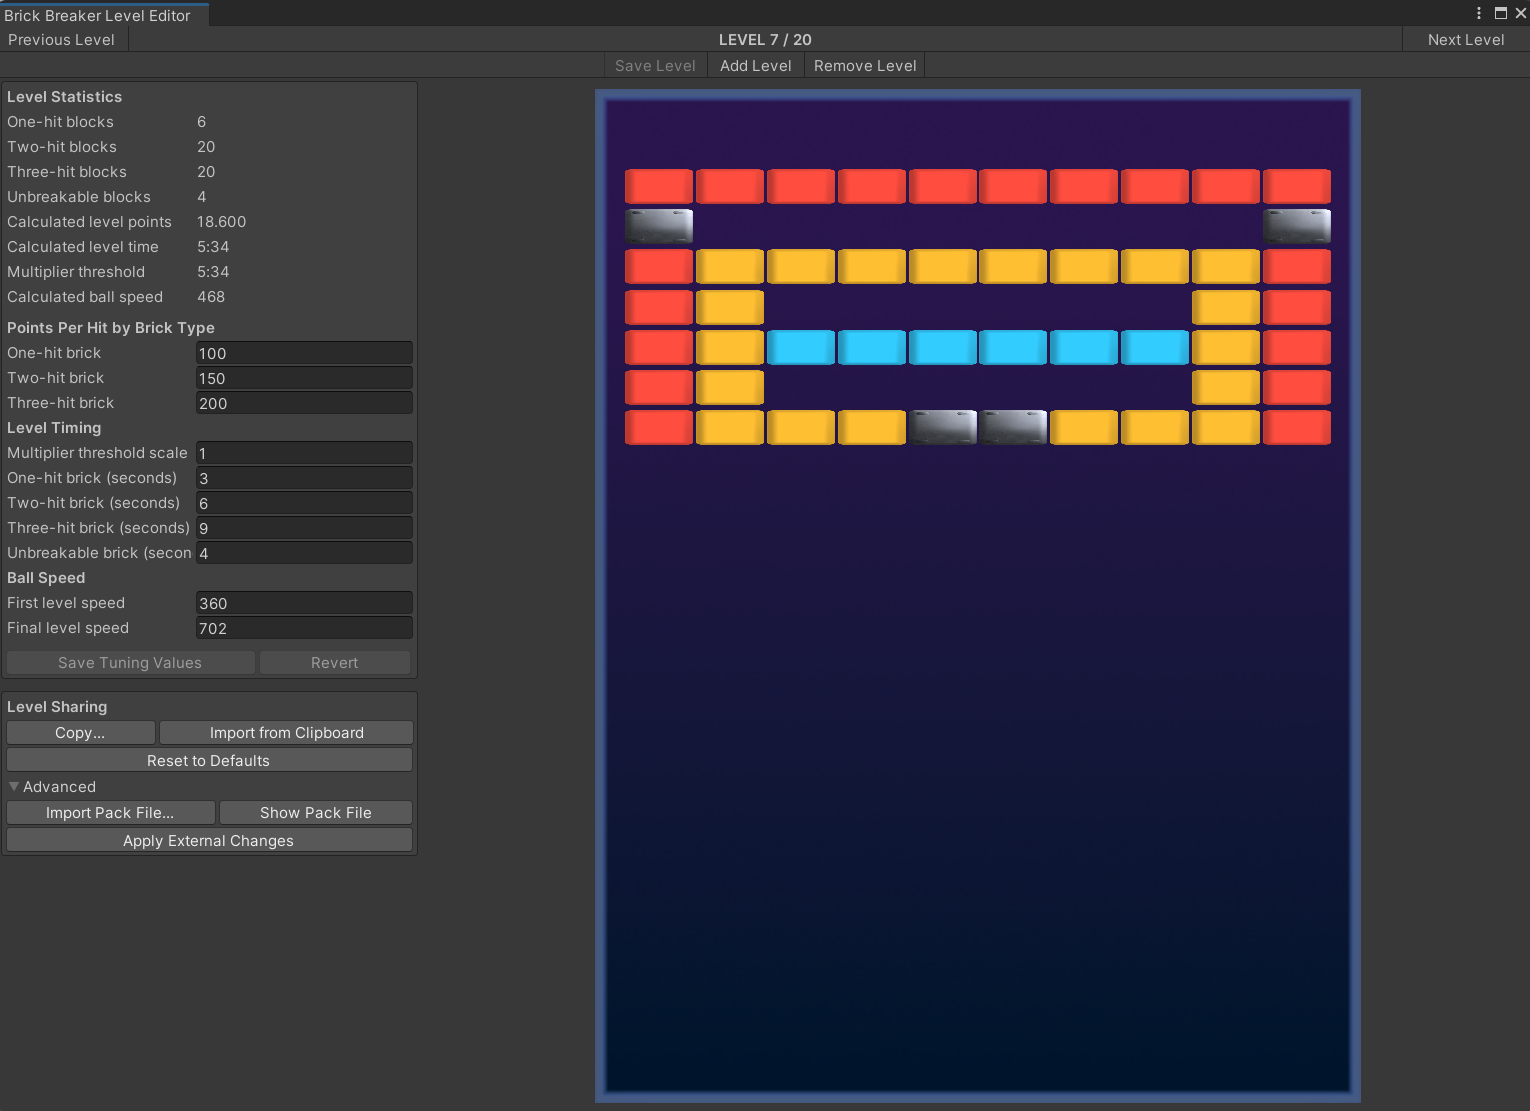Select the rightmost blue one-hit brick
The width and height of the screenshot is (1530, 1111).
1155,347
